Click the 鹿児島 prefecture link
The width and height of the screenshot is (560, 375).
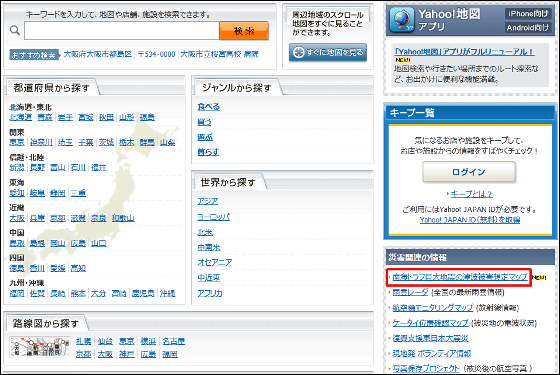(x=143, y=294)
